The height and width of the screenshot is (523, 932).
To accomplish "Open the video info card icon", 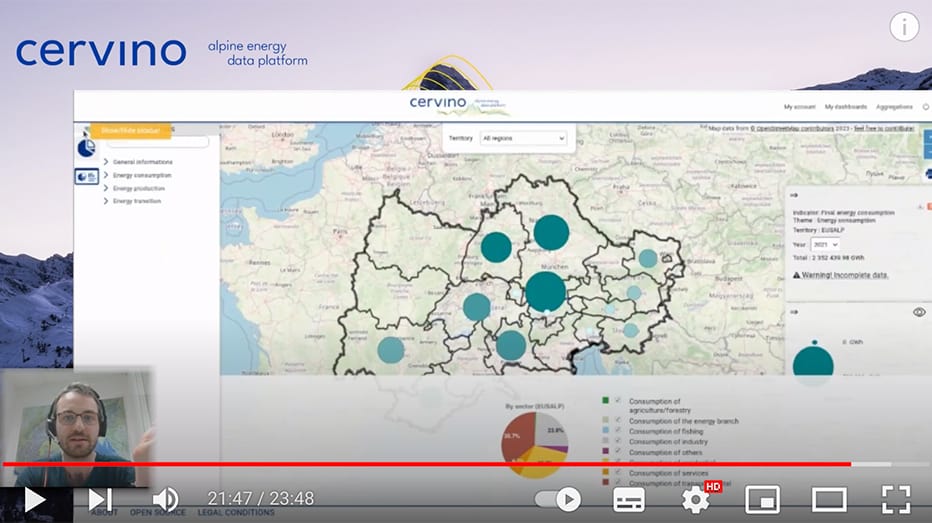I will point(904,27).
